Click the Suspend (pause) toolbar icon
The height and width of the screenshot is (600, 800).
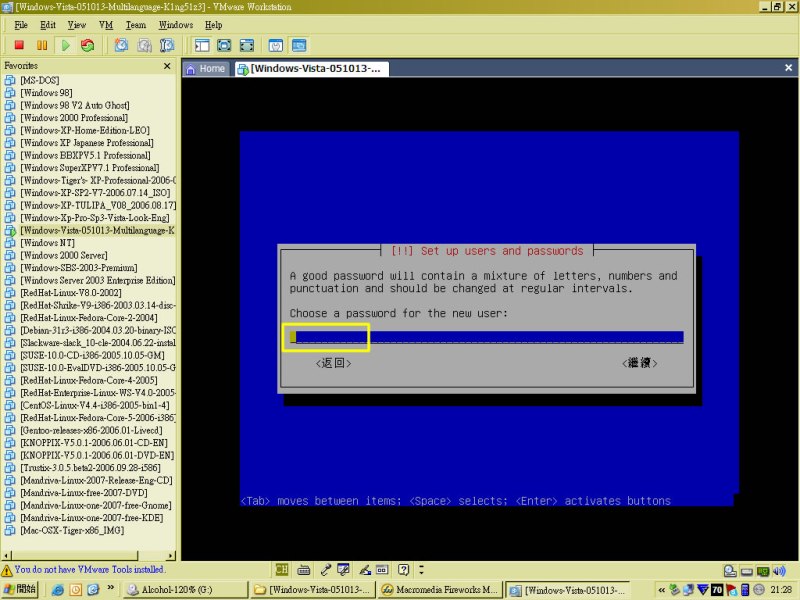click(x=42, y=45)
